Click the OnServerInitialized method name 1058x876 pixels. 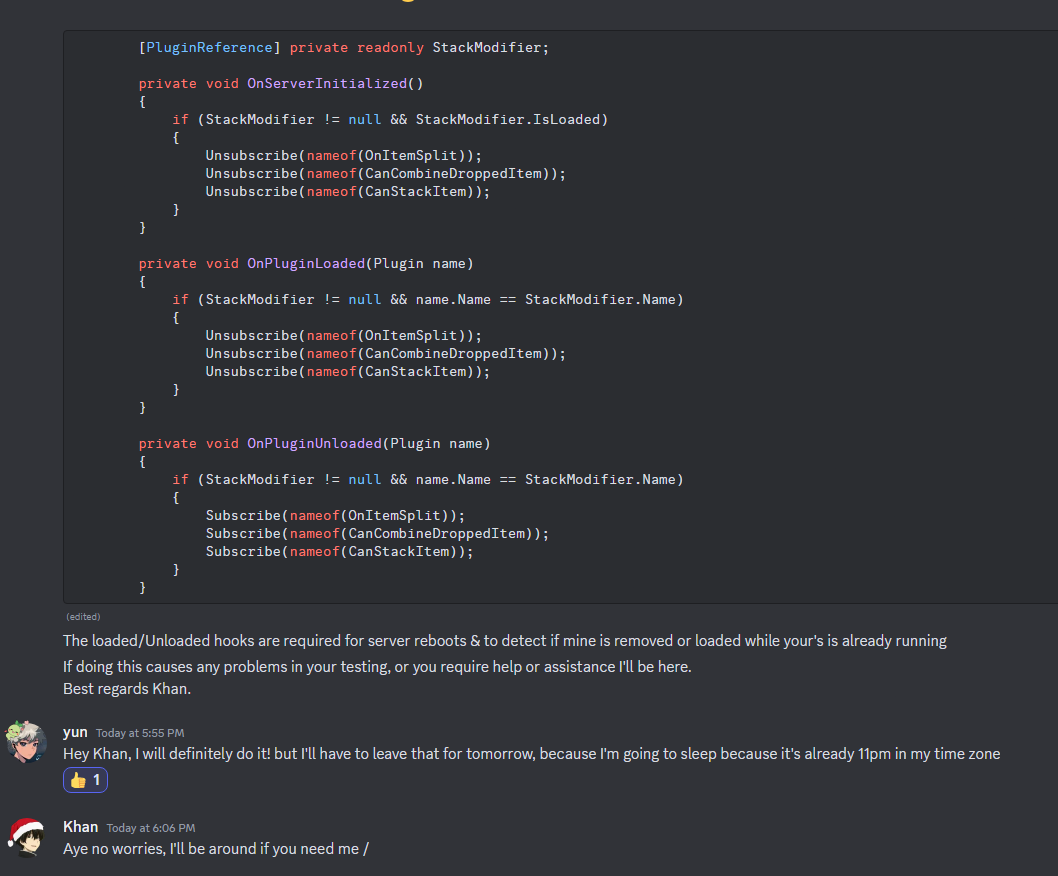pos(327,83)
